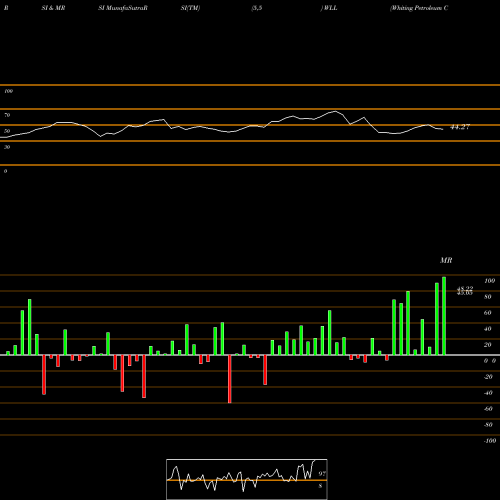This screenshot has width=500, height=500.
Task: Click the RSI current value 44.27 label
Action: click(460, 127)
